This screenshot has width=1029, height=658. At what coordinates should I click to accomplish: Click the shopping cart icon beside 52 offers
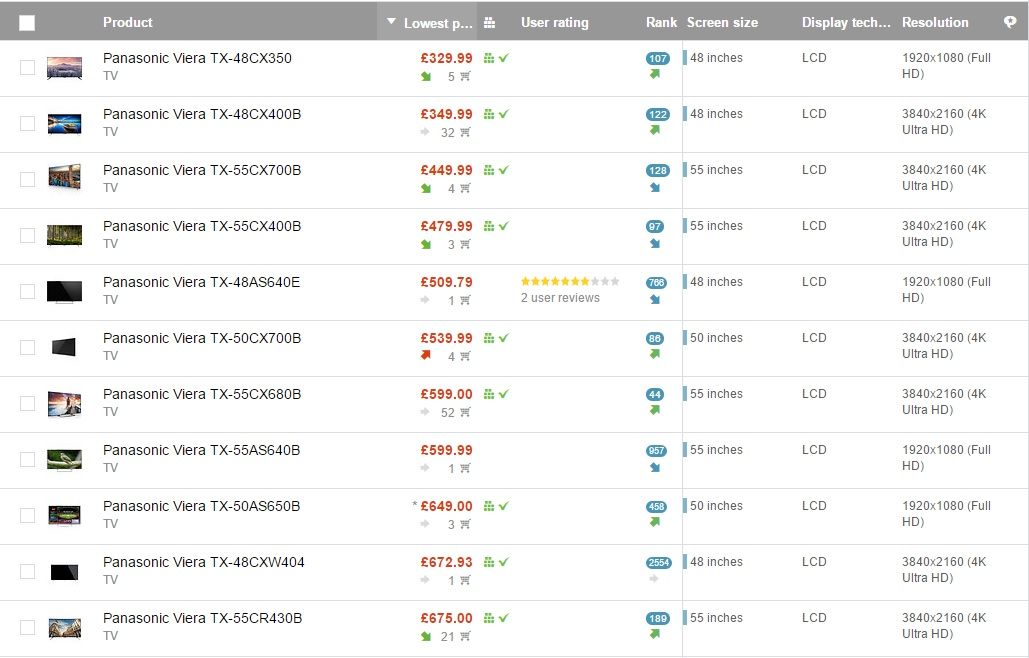click(465, 413)
